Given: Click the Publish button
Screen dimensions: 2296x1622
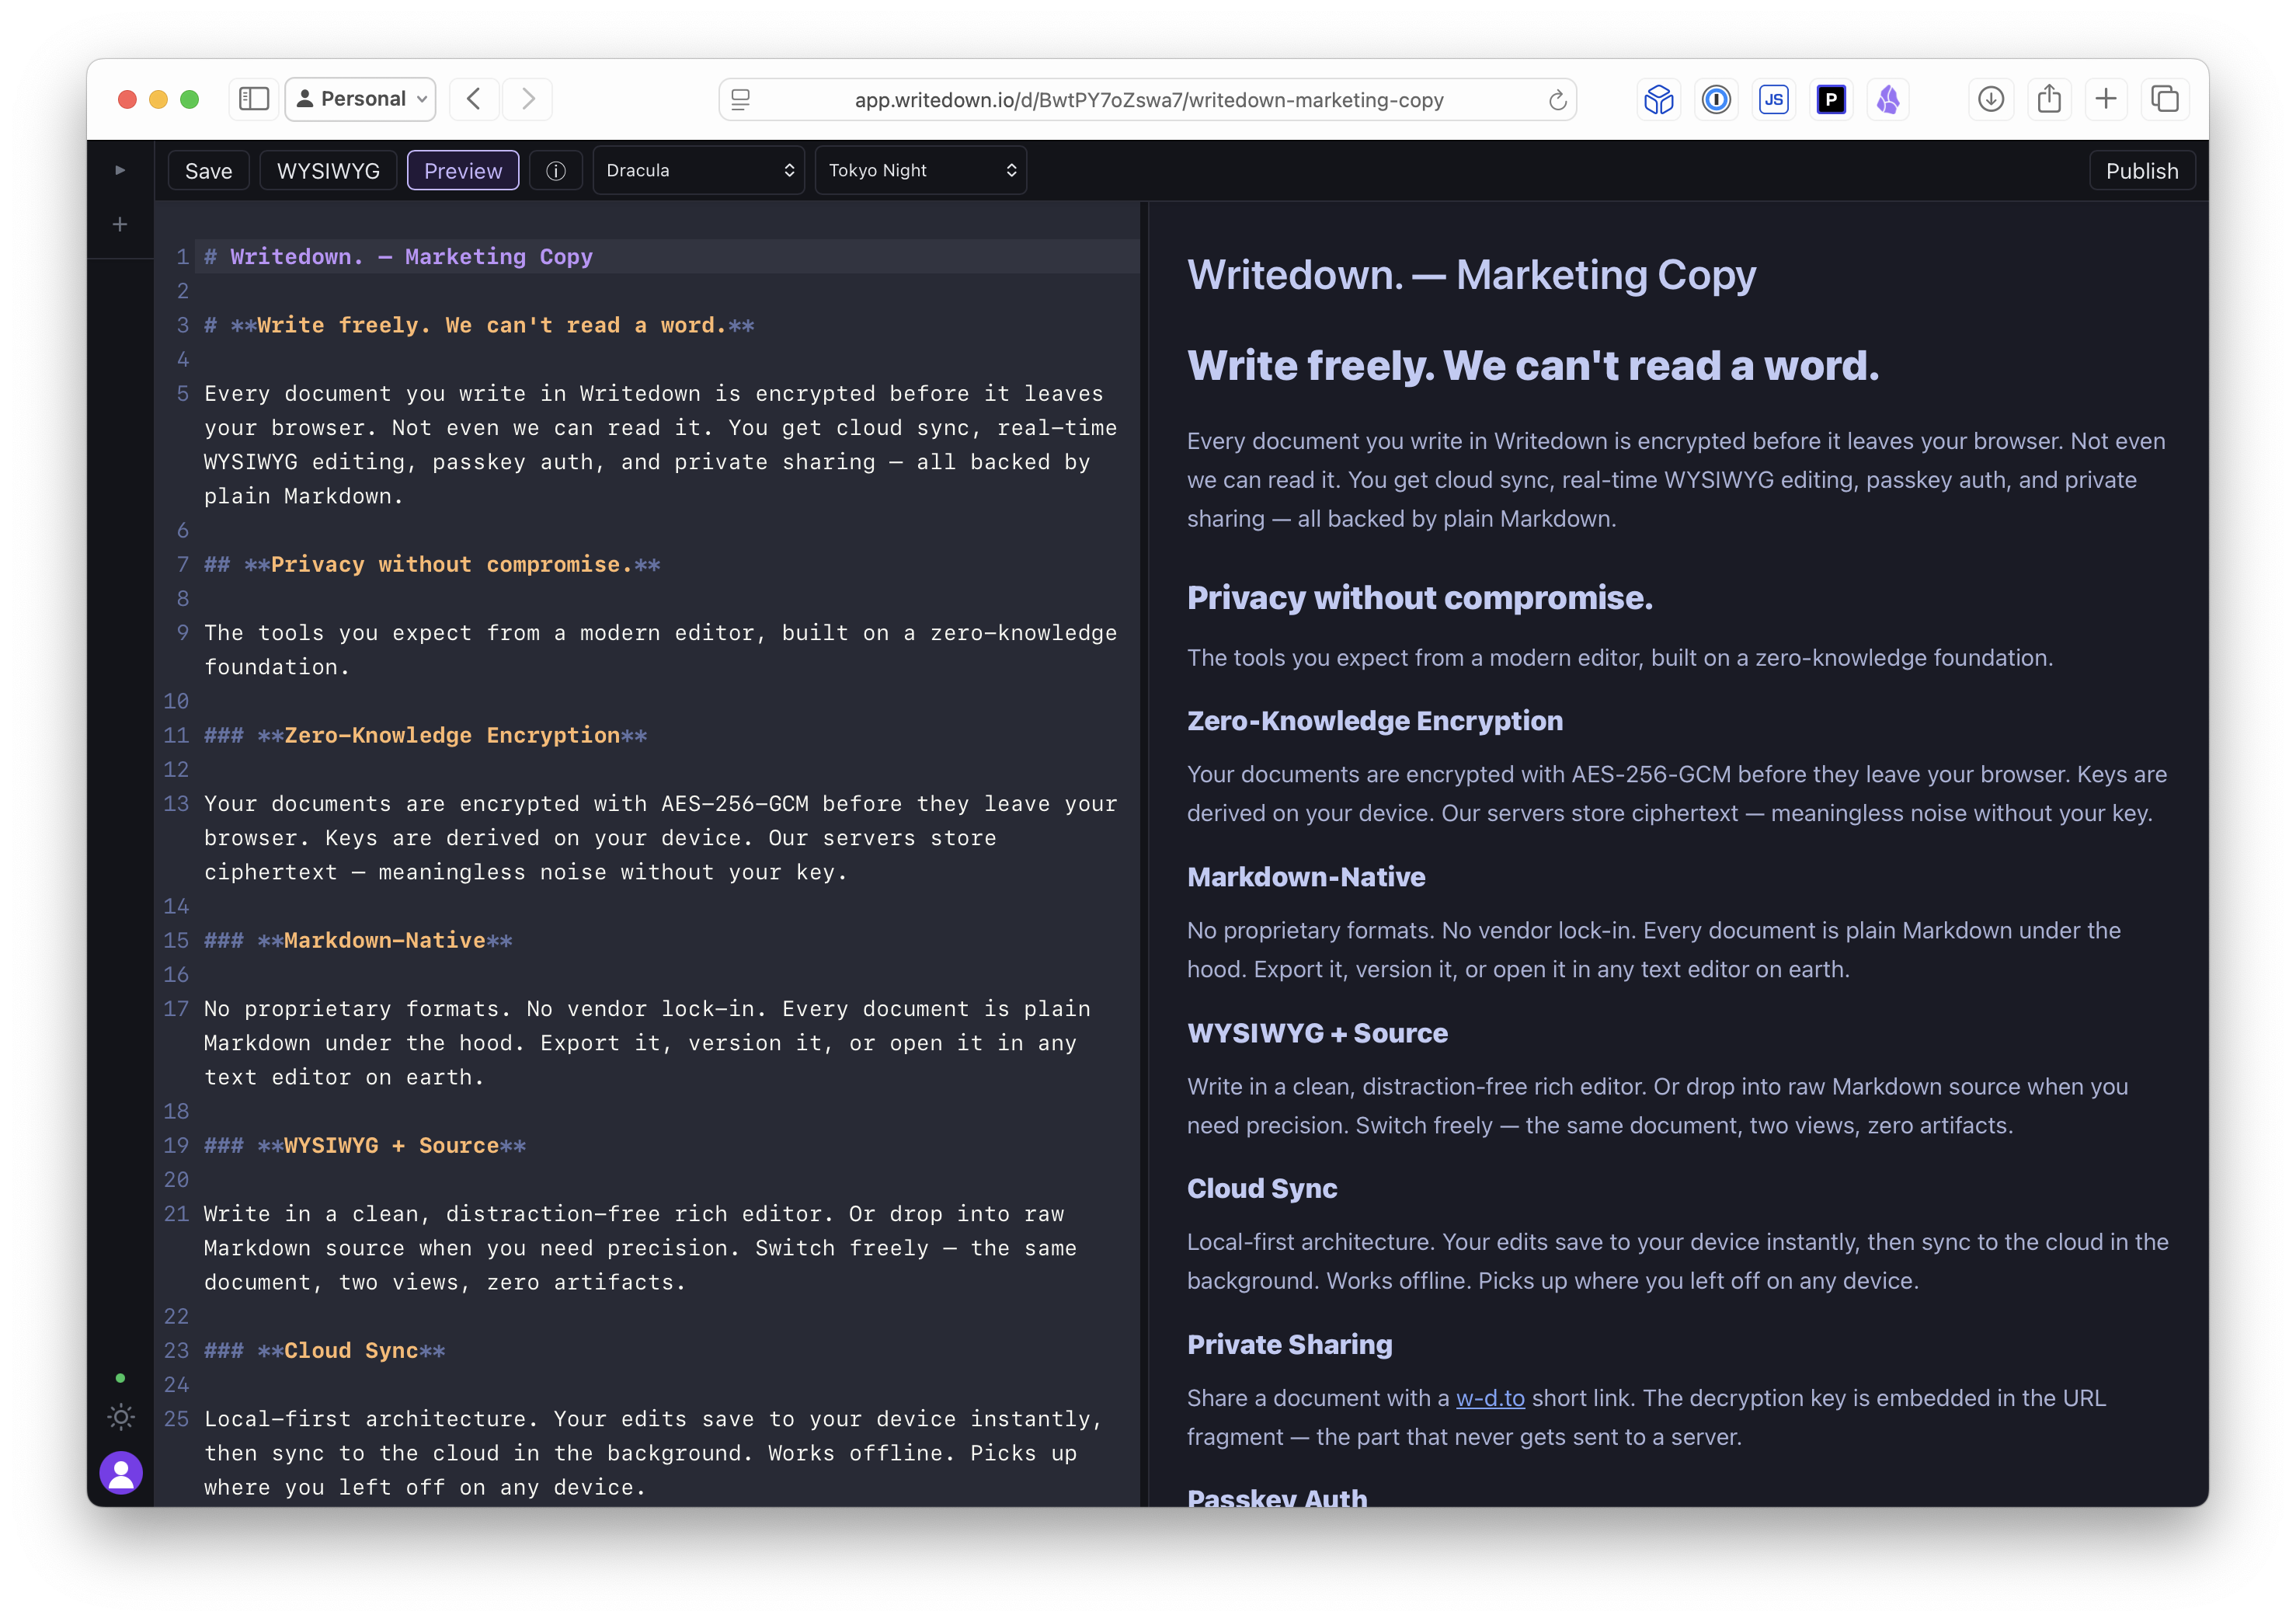Looking at the screenshot, I should click(2142, 170).
